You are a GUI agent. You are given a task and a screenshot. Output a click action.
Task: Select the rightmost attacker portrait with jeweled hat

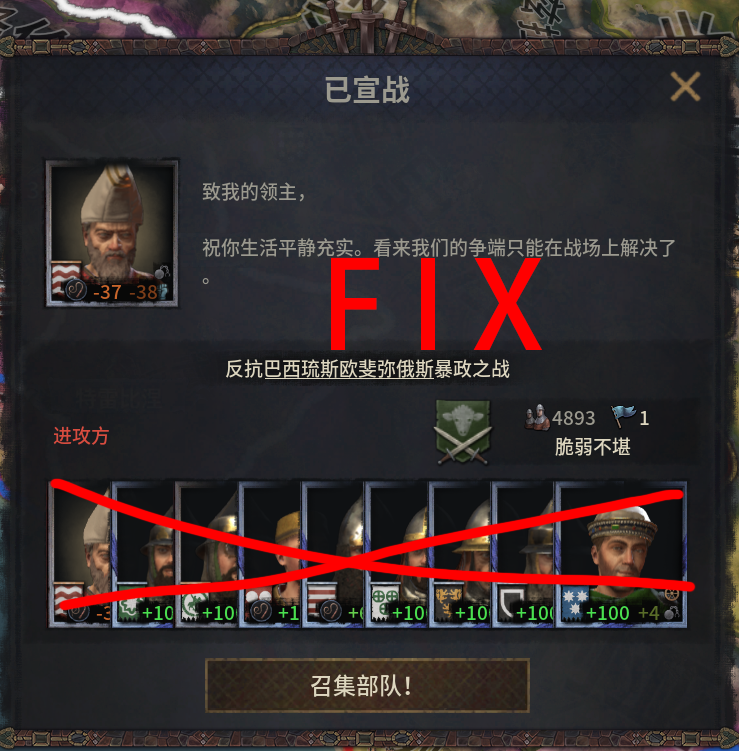pyautogui.click(x=620, y=554)
